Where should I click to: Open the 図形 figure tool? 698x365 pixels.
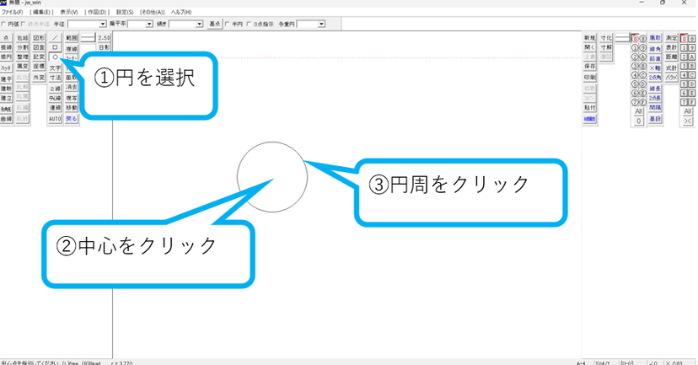[x=39, y=38]
